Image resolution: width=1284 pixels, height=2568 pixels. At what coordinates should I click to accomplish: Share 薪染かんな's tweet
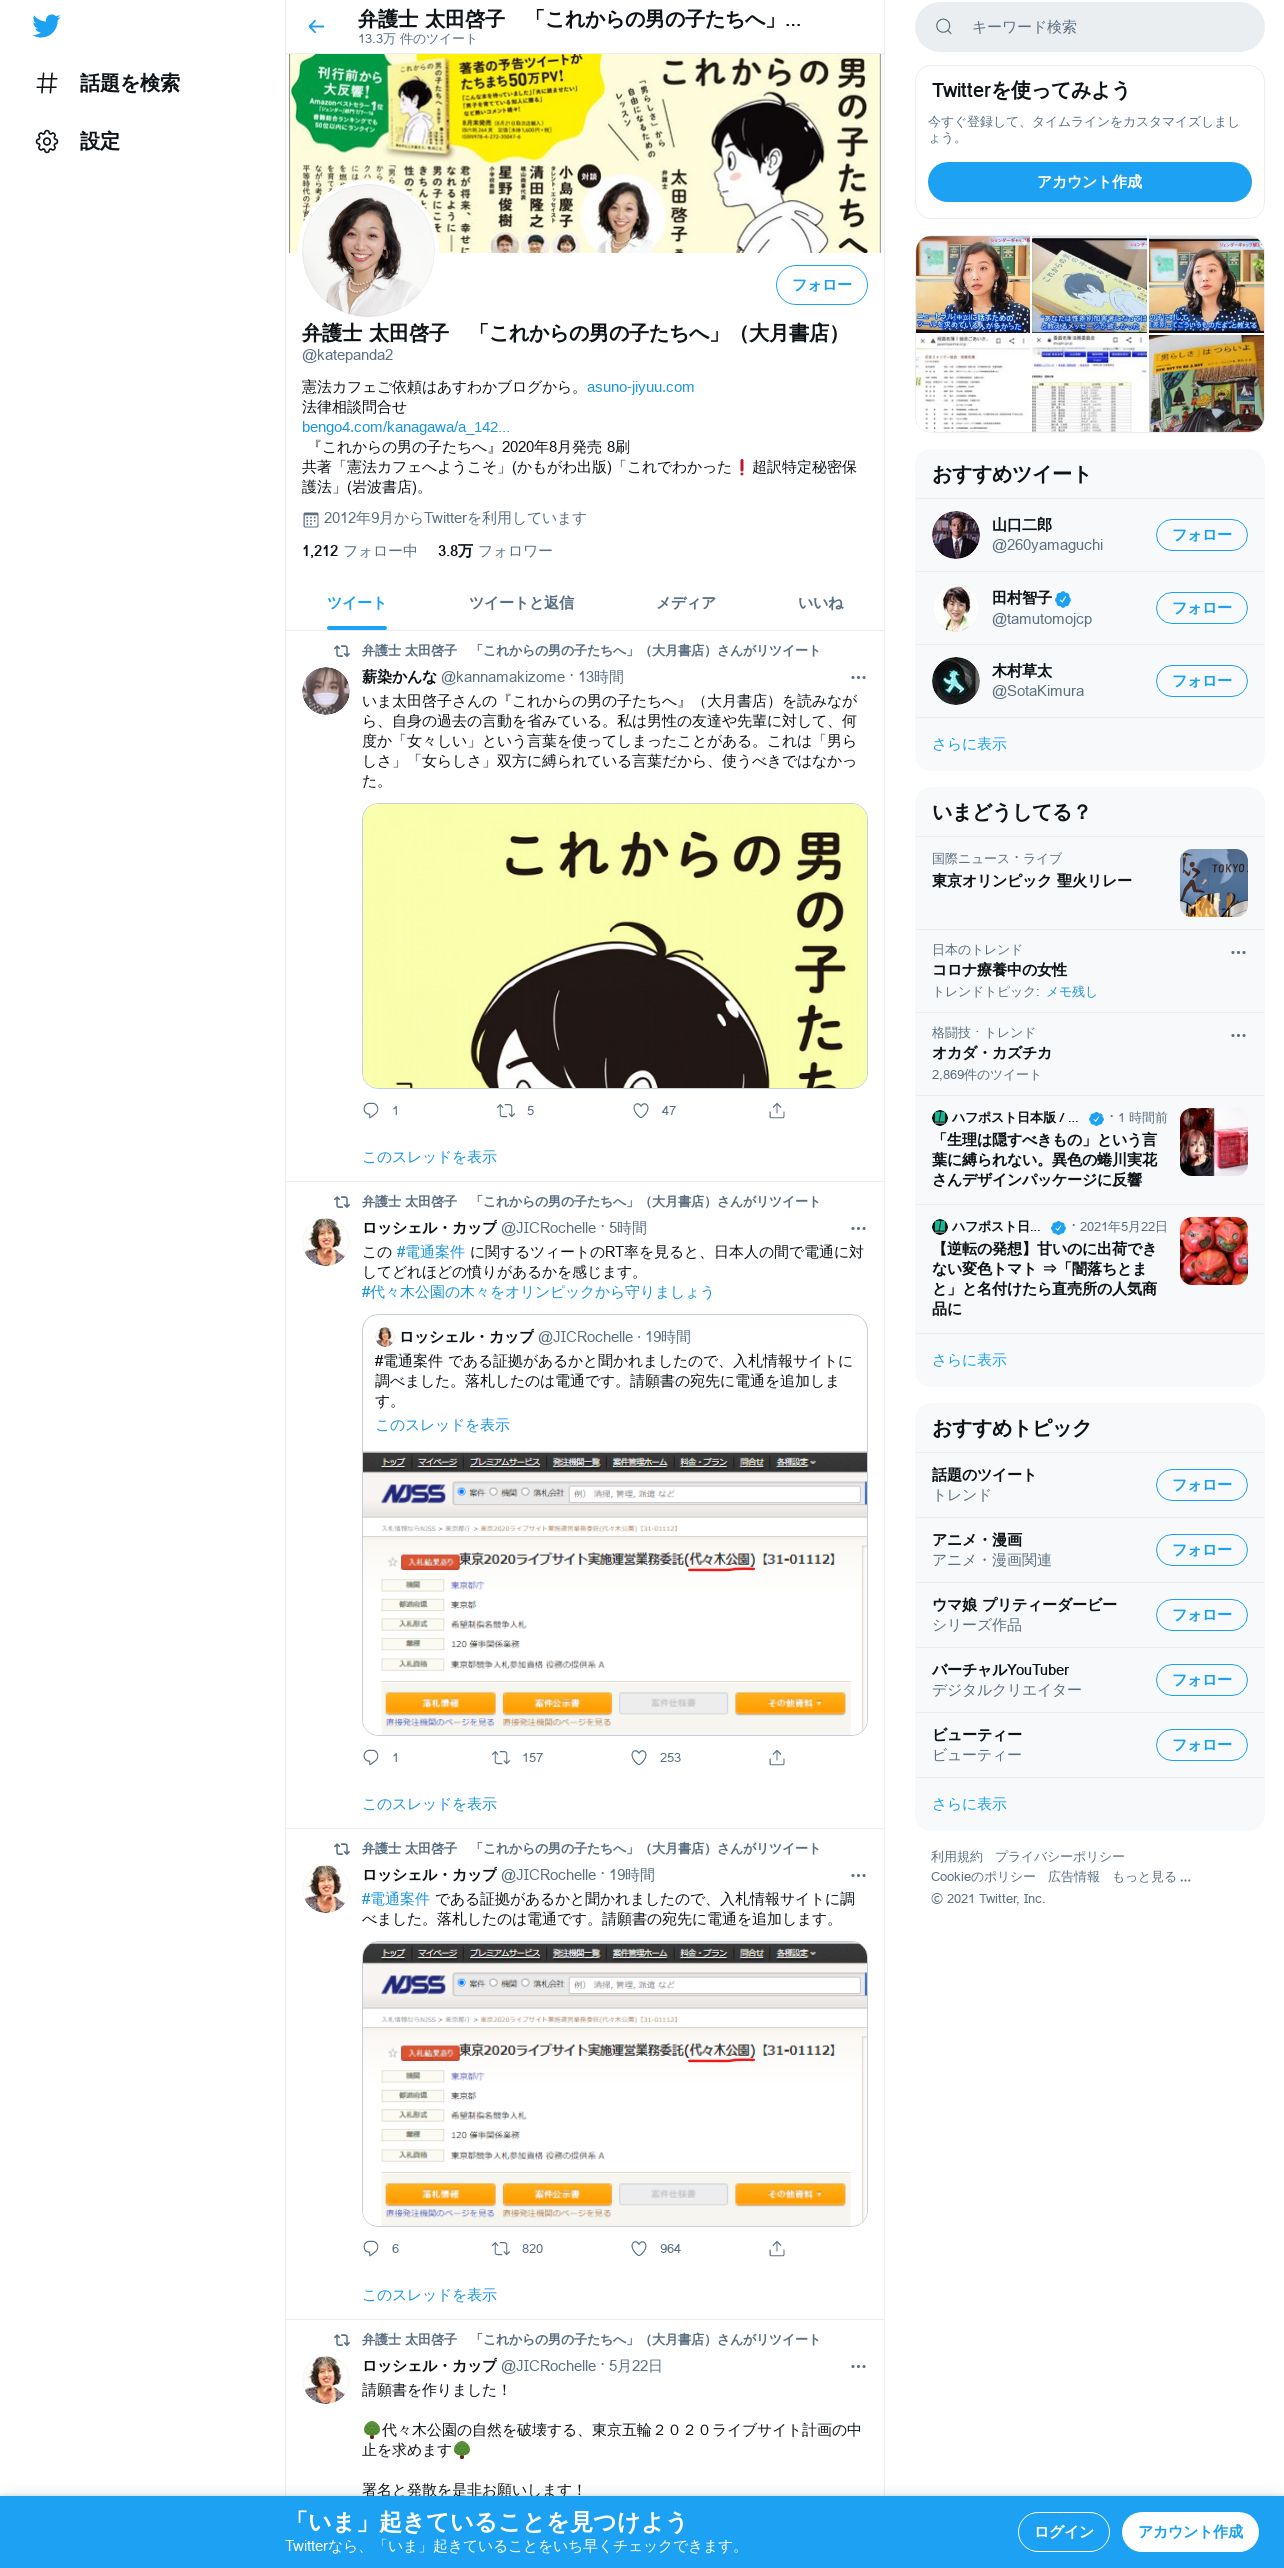click(x=777, y=1110)
